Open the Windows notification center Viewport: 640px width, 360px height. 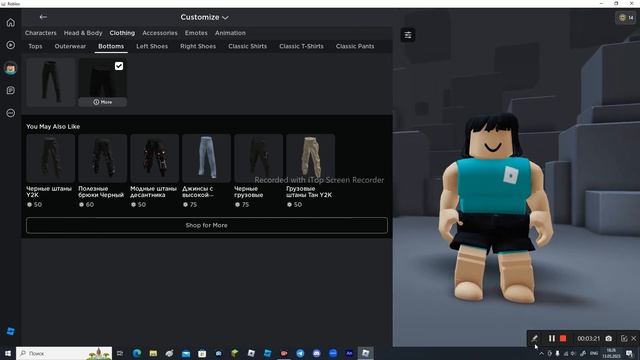pyautogui.click(x=629, y=353)
